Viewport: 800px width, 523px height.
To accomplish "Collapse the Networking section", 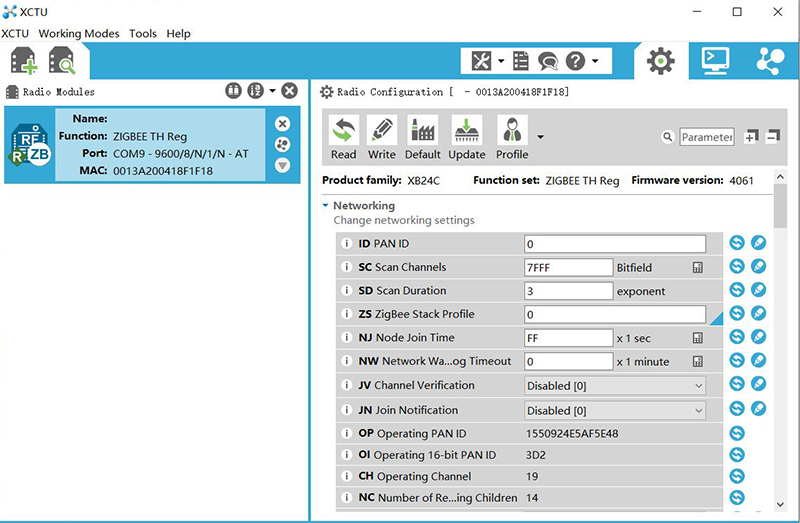I will pyautogui.click(x=325, y=205).
